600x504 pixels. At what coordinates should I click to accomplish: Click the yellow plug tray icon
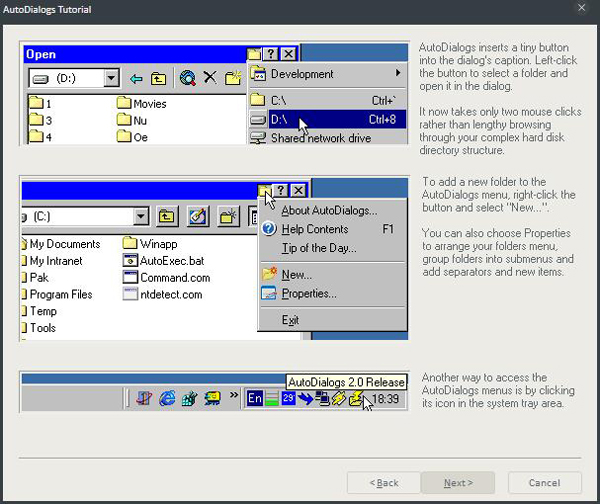(339, 398)
